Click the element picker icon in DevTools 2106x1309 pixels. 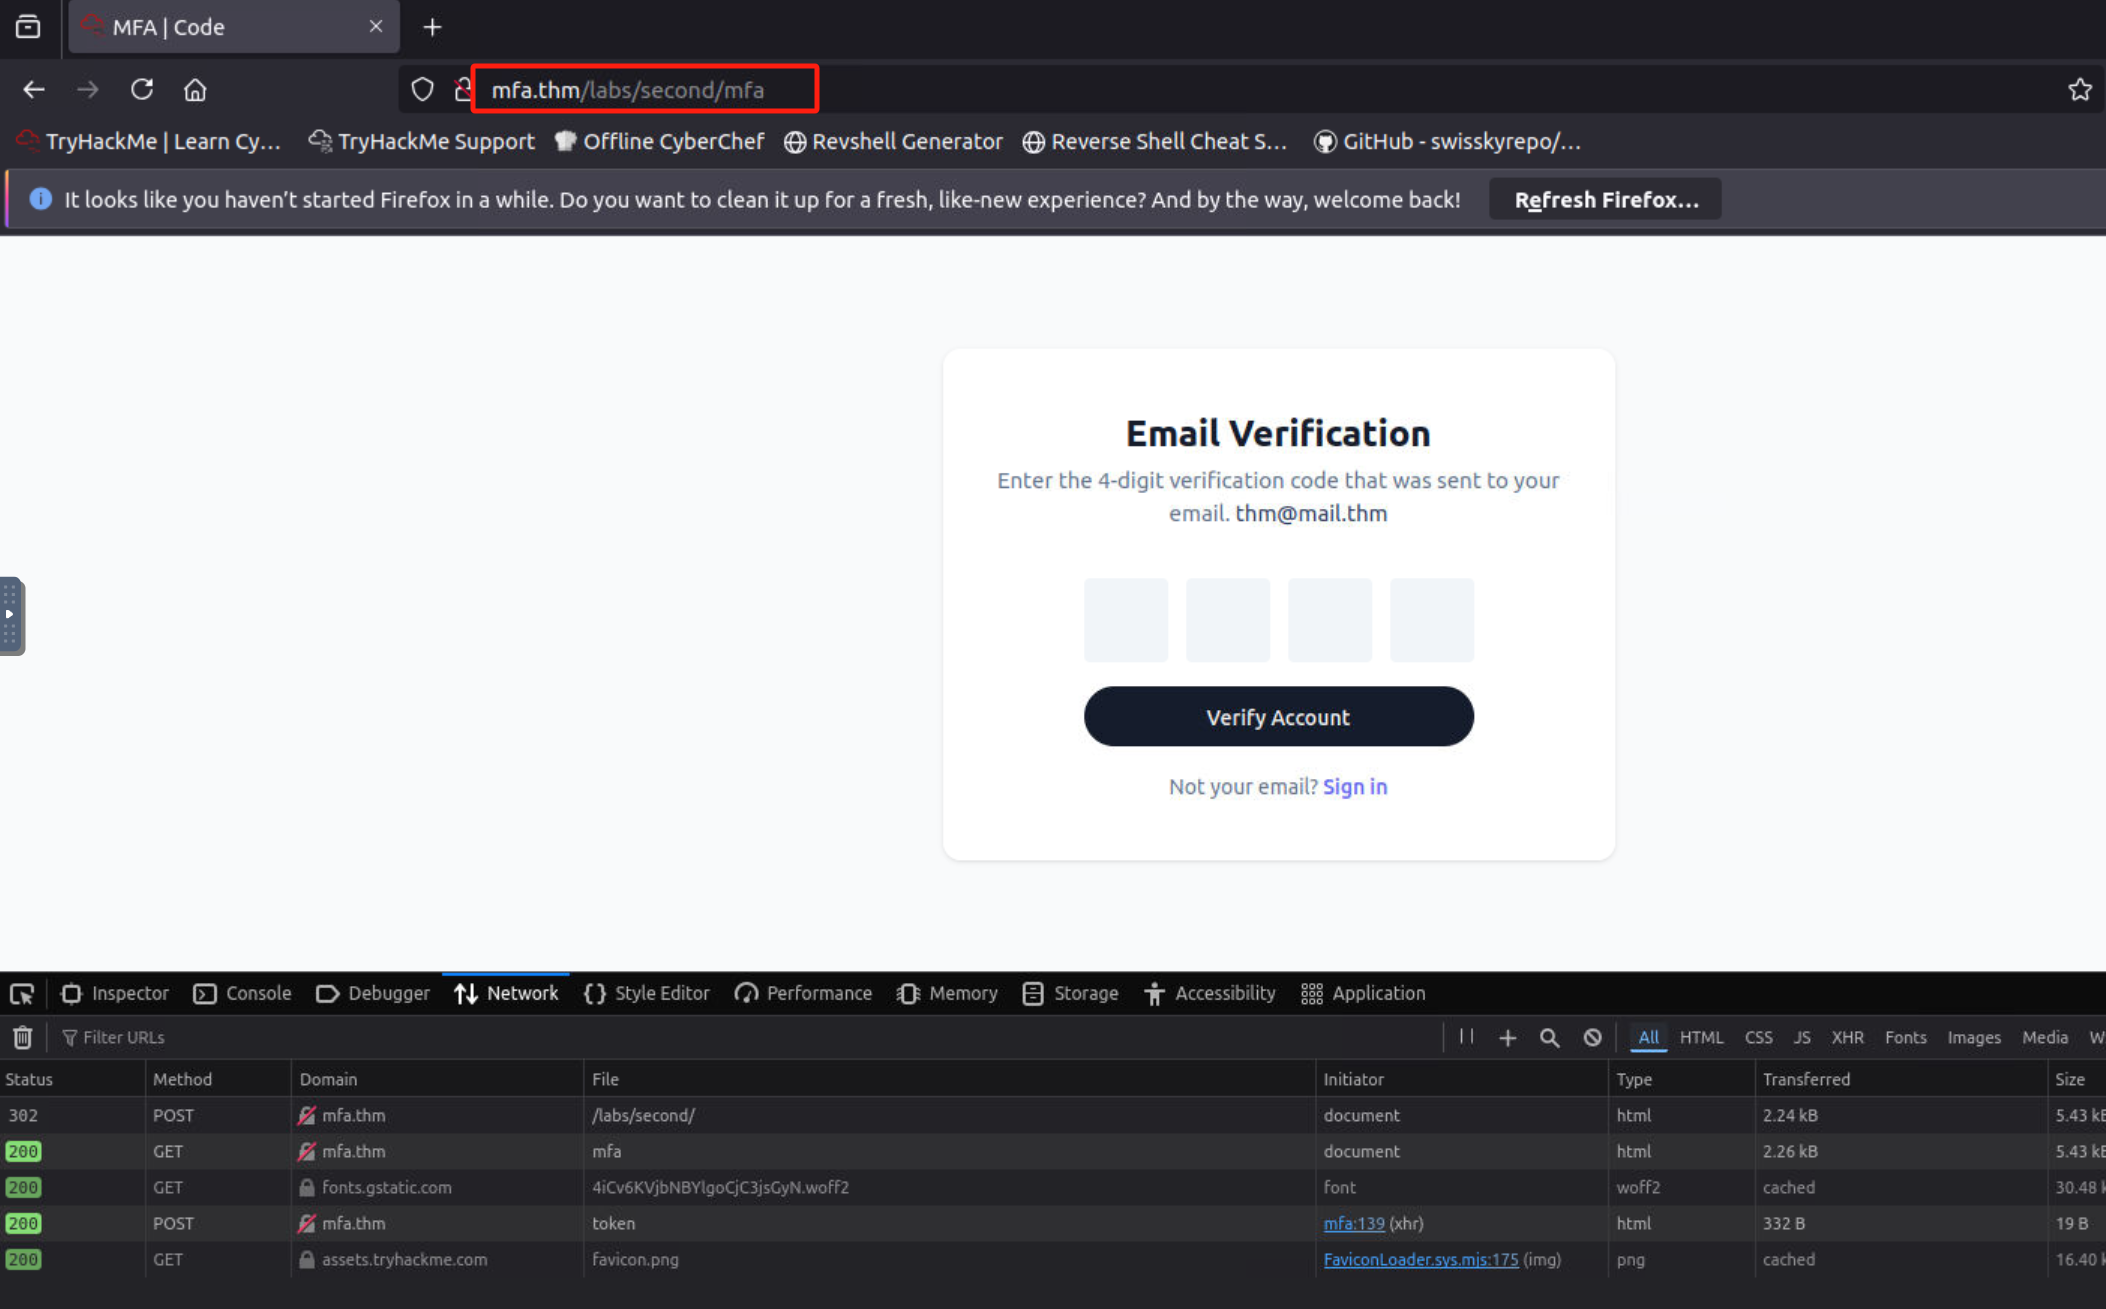click(x=22, y=993)
